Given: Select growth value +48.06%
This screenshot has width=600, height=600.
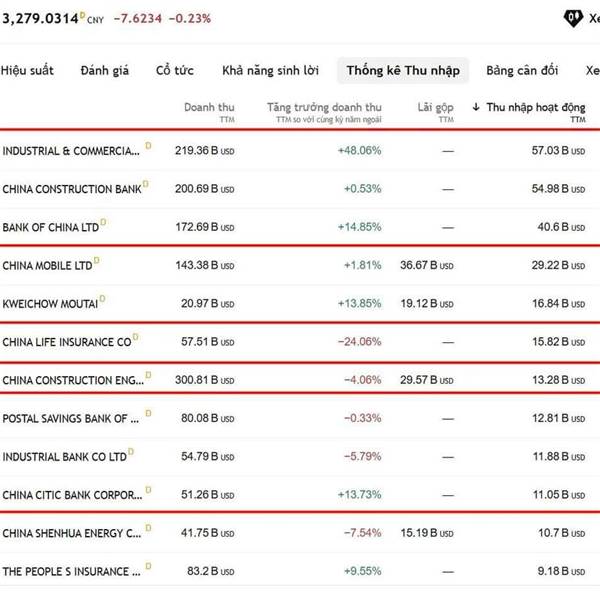Looking at the screenshot, I should click(x=359, y=151).
